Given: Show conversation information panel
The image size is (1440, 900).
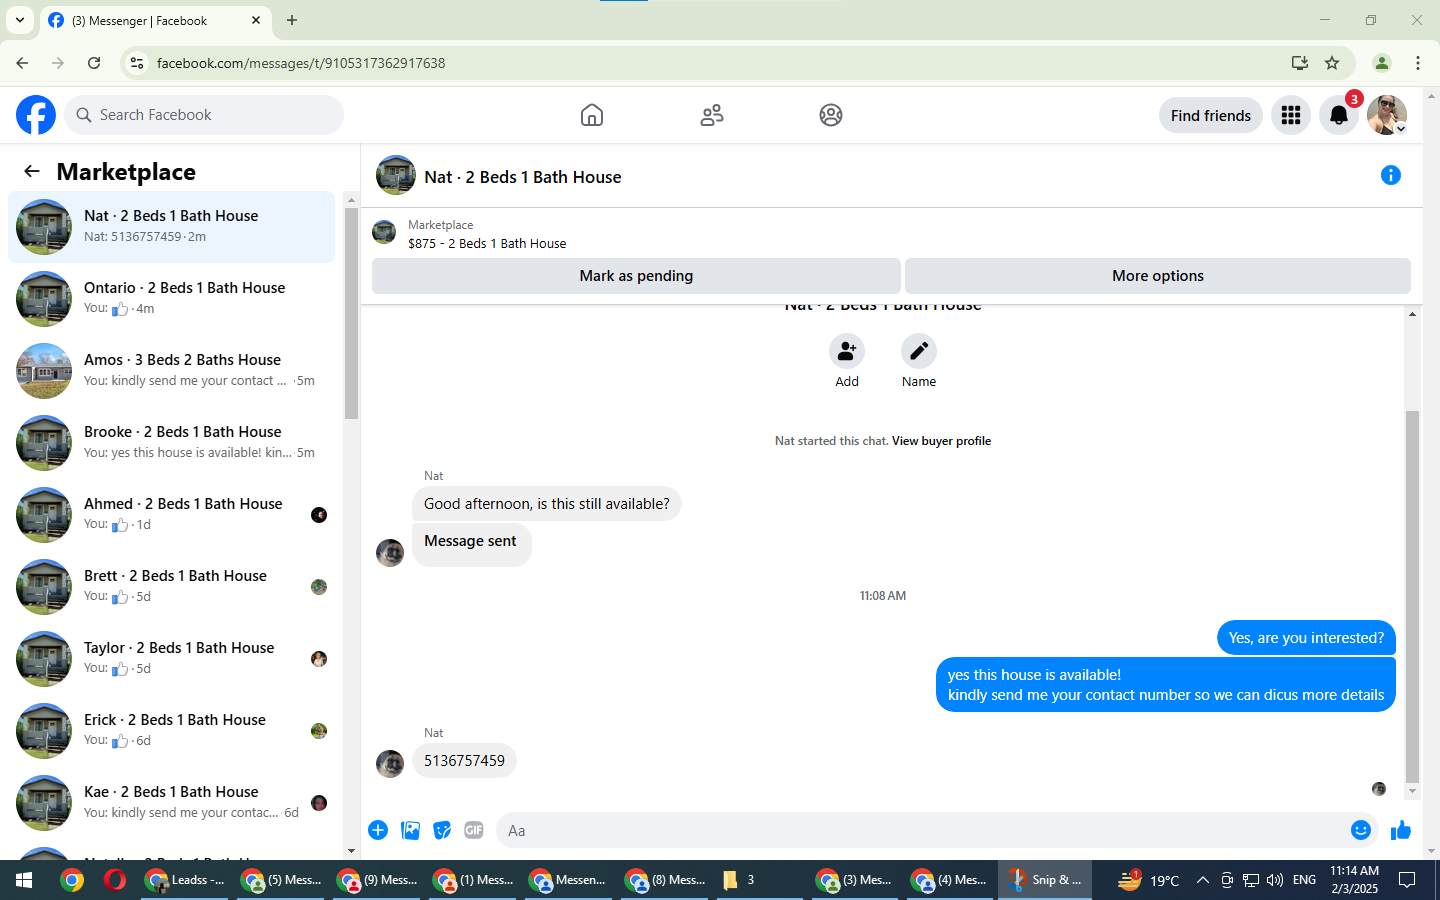Looking at the screenshot, I should click(1390, 175).
